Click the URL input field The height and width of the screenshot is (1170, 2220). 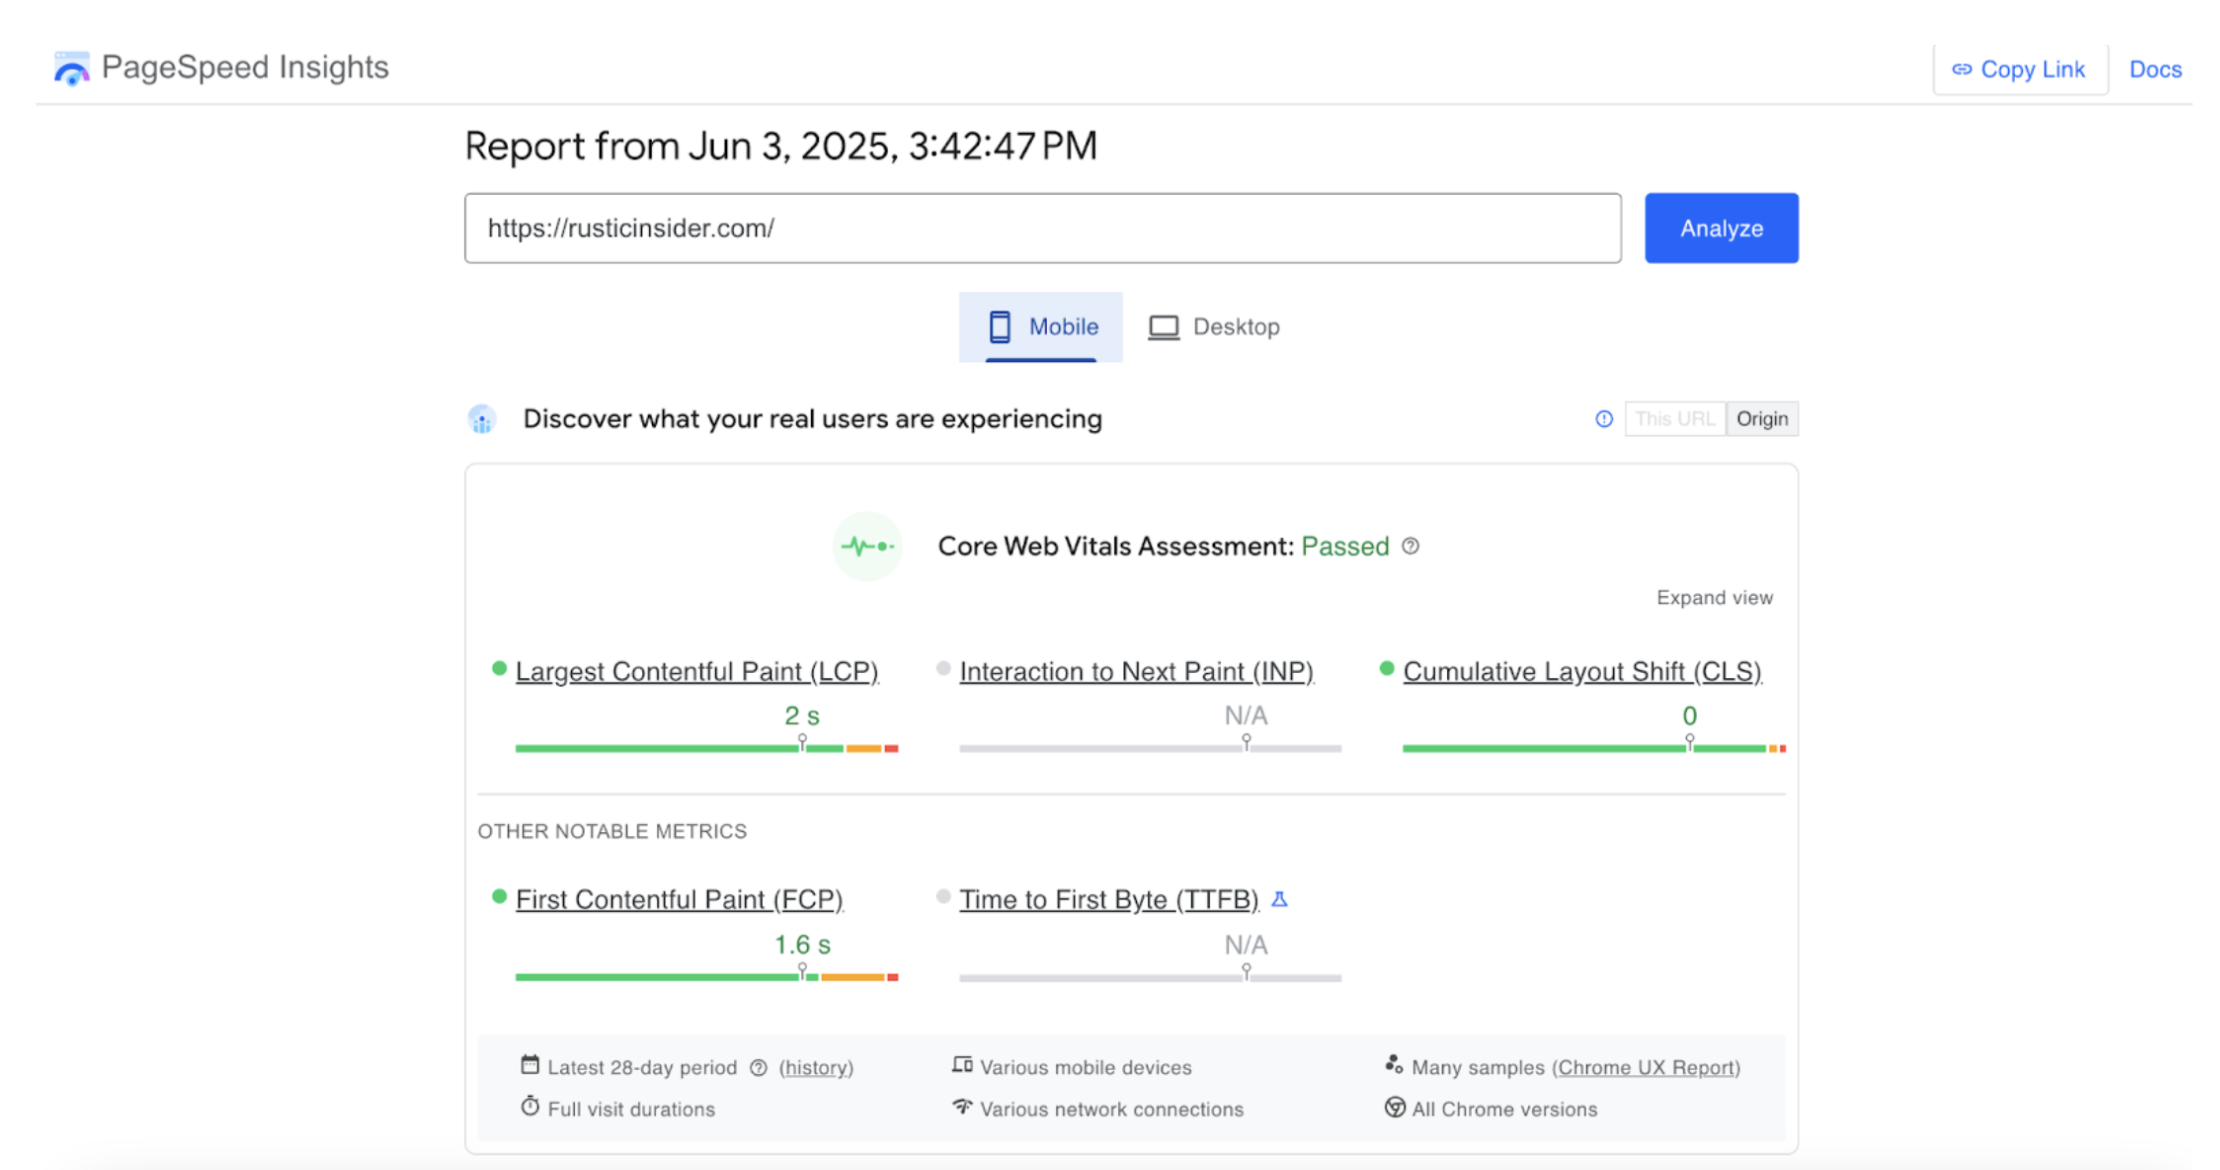click(1042, 228)
